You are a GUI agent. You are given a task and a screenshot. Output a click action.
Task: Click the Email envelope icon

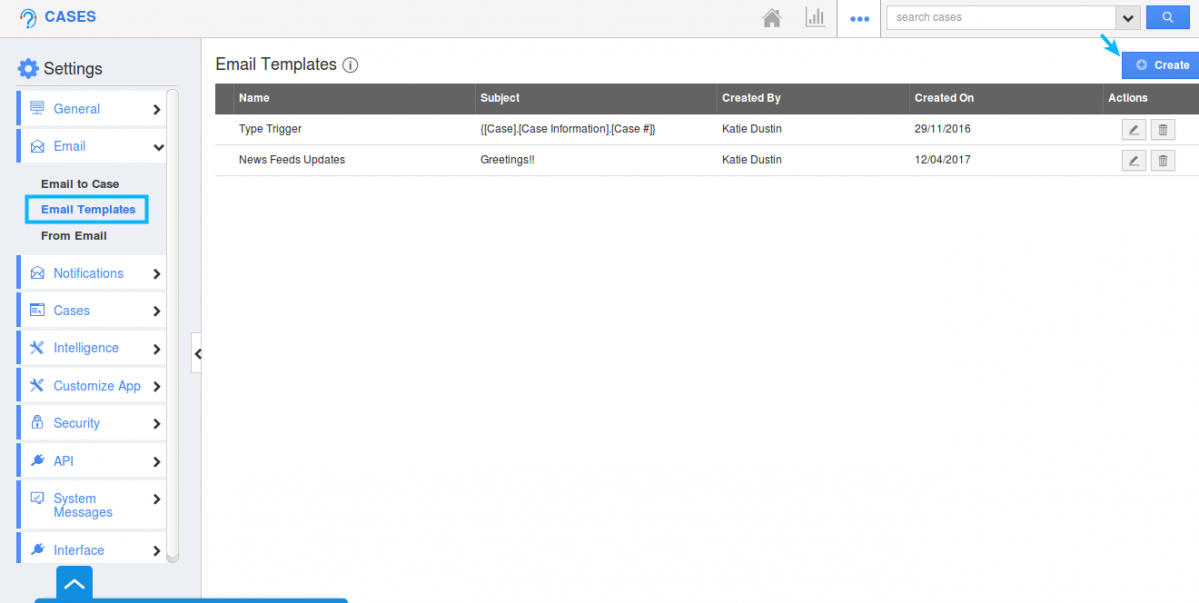(x=37, y=146)
